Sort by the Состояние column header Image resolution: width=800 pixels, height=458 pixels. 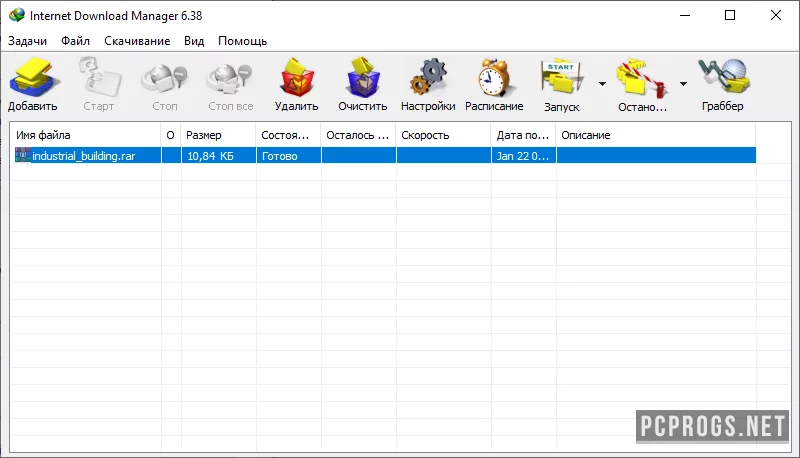click(288, 135)
